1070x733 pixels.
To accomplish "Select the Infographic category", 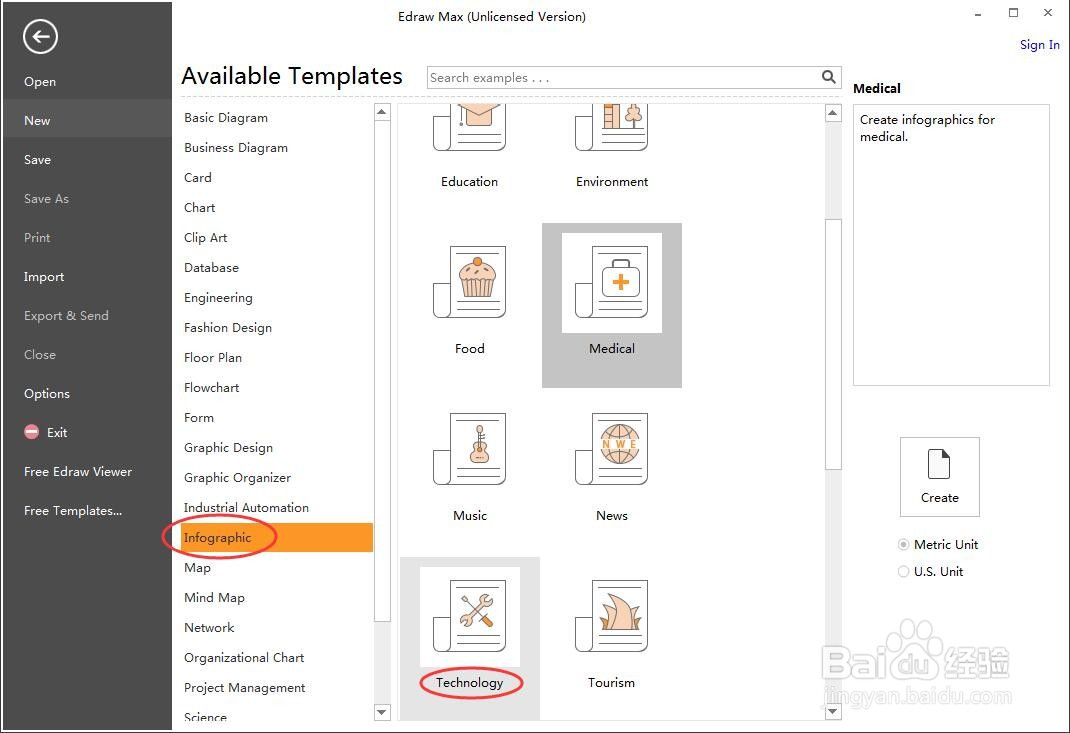I will [x=277, y=538].
